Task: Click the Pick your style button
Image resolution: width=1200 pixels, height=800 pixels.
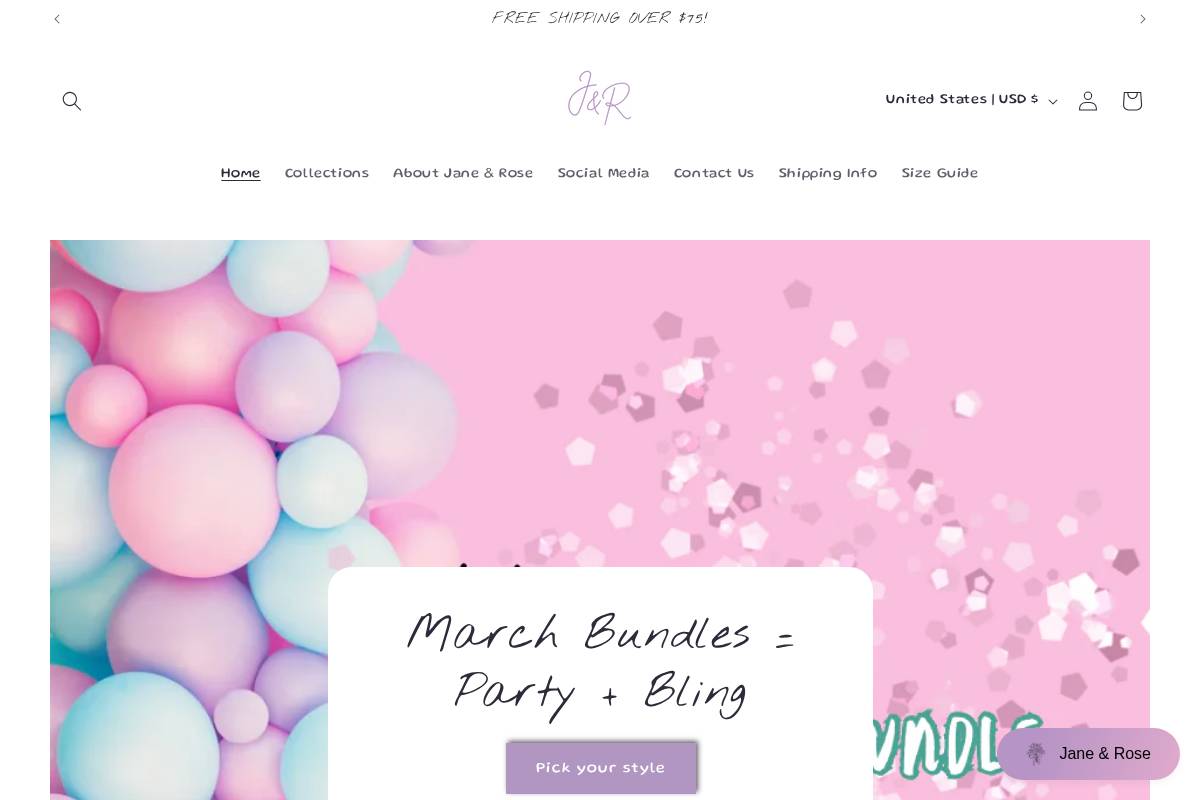Action: click(x=601, y=768)
